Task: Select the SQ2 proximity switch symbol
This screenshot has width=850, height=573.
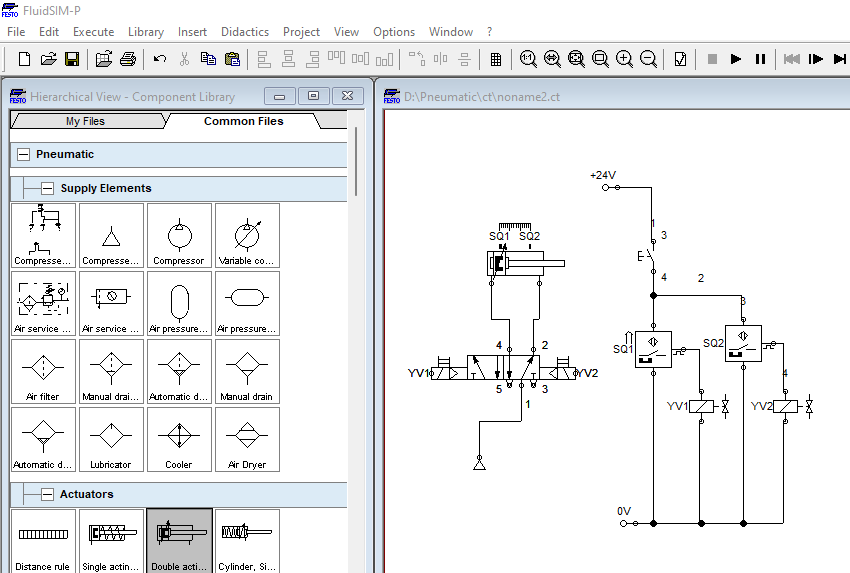Action: pos(743,344)
